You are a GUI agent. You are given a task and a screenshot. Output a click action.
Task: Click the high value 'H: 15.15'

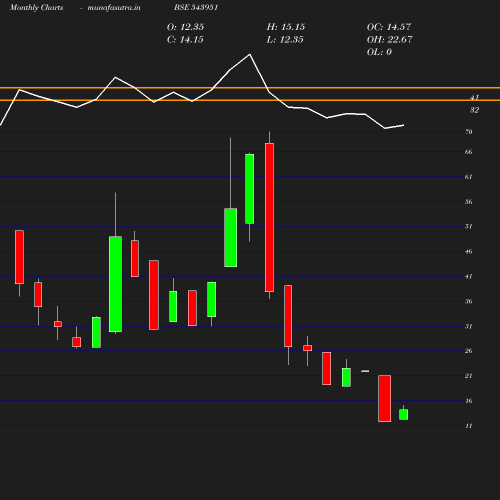(x=286, y=27)
